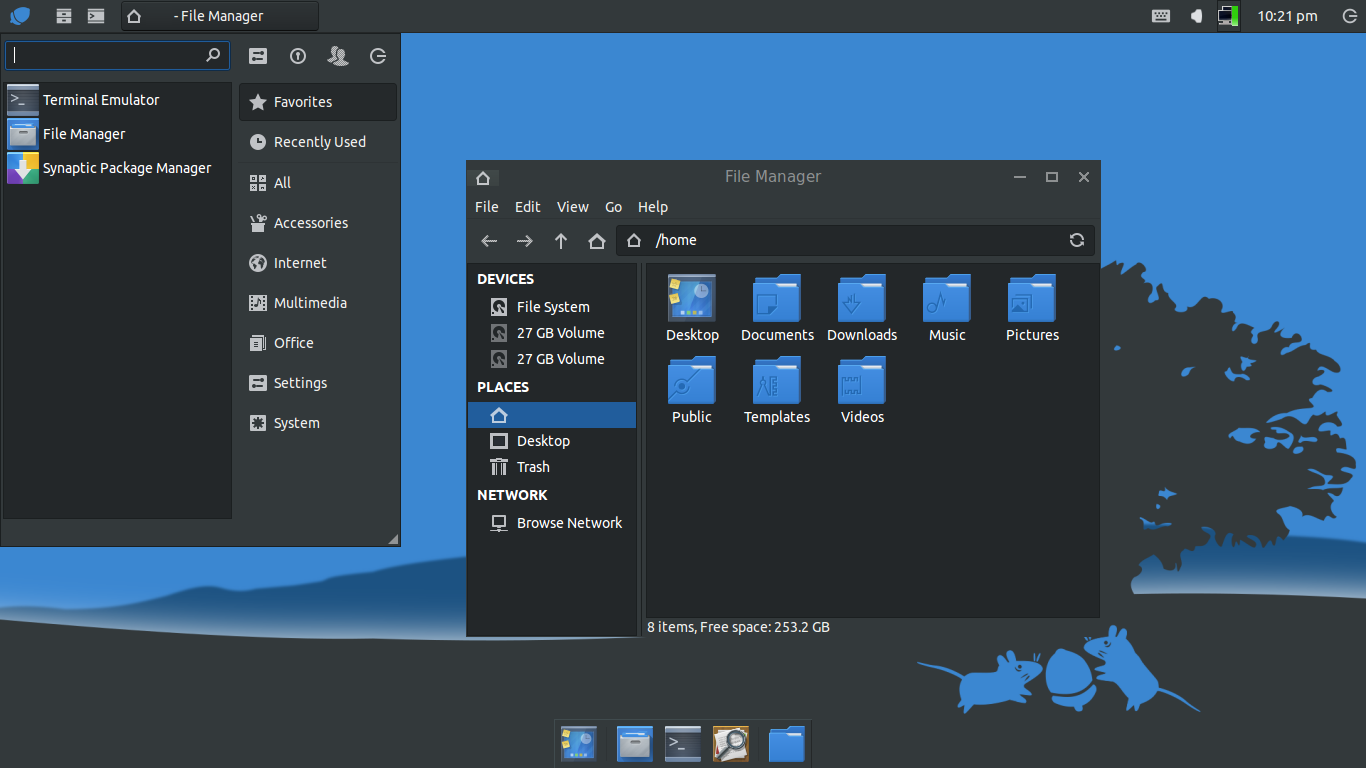Launch Synaptic Package Manager
The height and width of the screenshot is (768, 1366).
click(x=128, y=167)
